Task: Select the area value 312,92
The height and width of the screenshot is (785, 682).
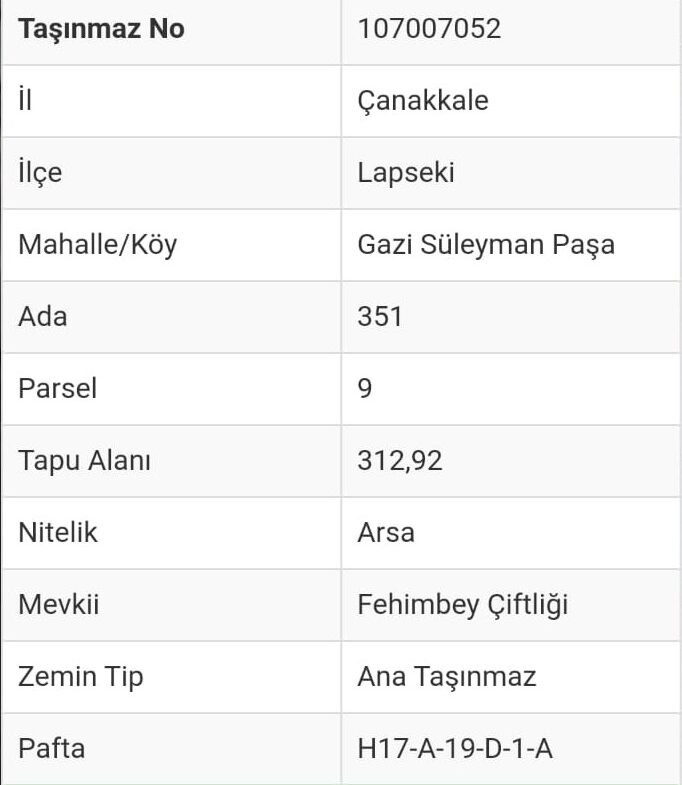Action: pyautogui.click(x=400, y=461)
